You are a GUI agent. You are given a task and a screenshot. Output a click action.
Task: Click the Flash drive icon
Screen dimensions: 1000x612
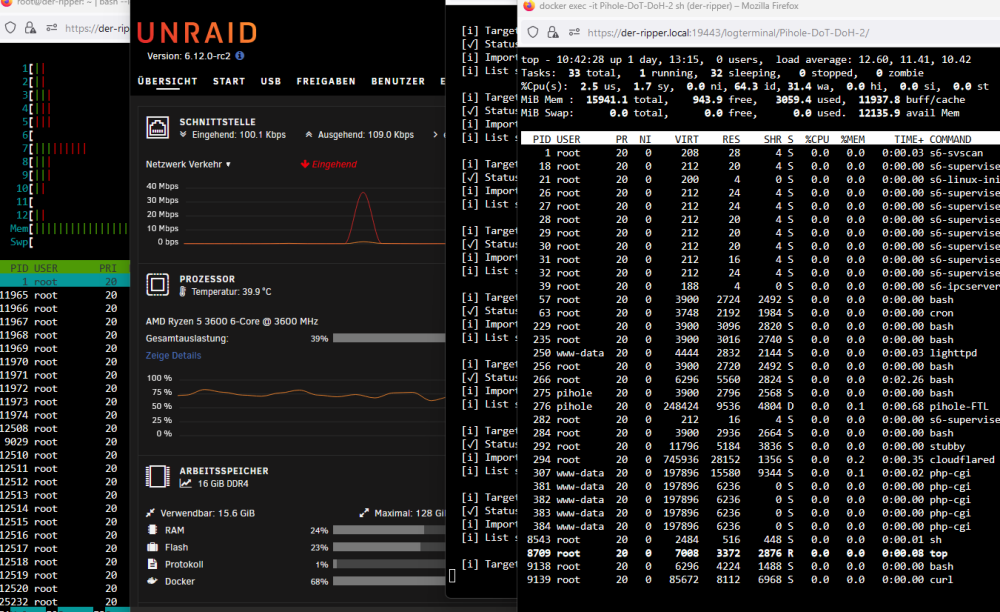coord(152,547)
